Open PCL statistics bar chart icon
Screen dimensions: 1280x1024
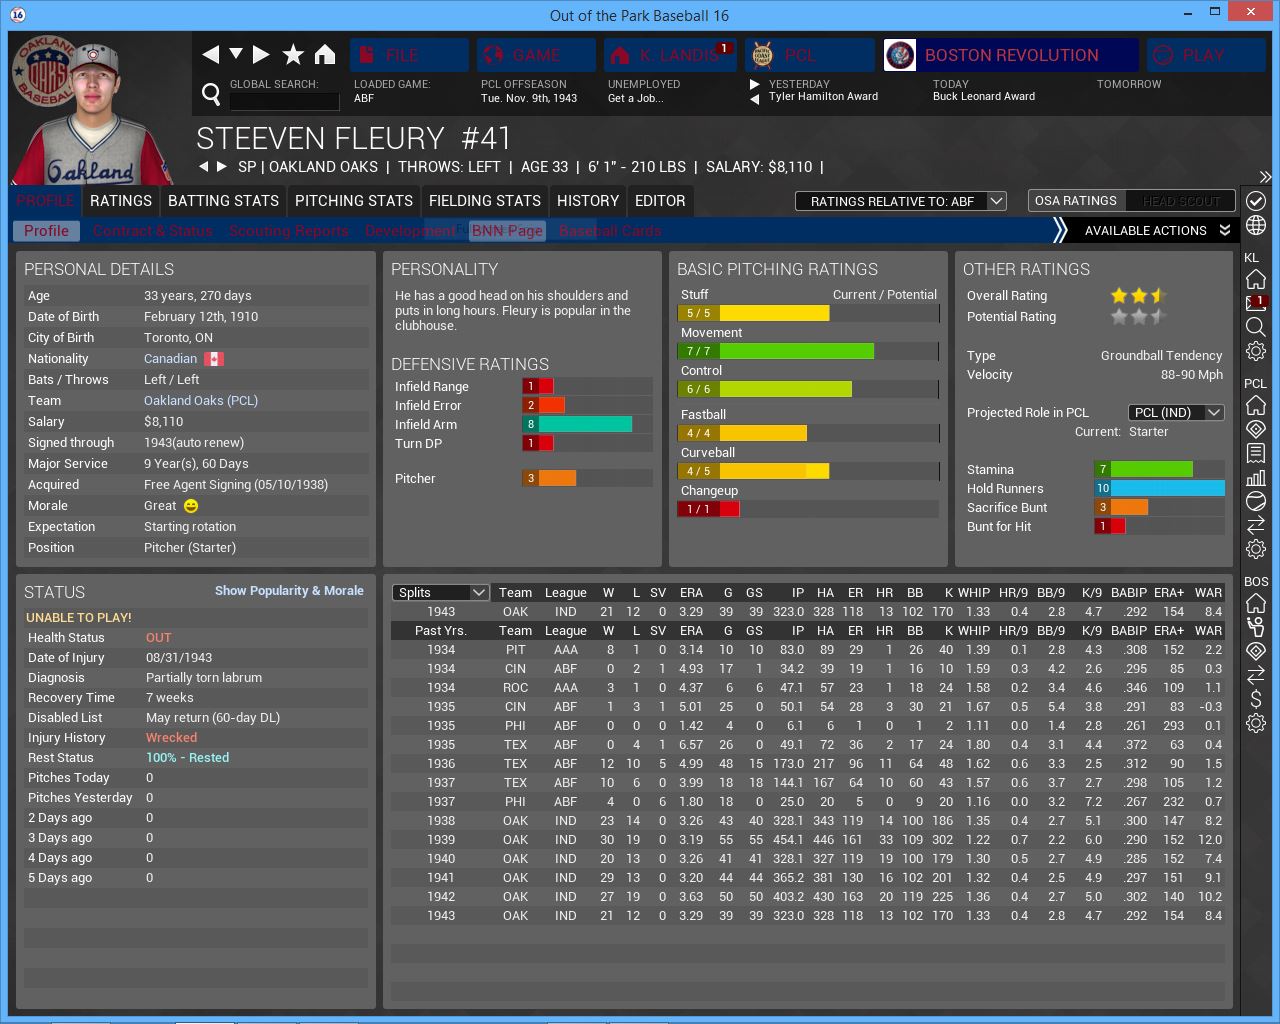point(1256,477)
